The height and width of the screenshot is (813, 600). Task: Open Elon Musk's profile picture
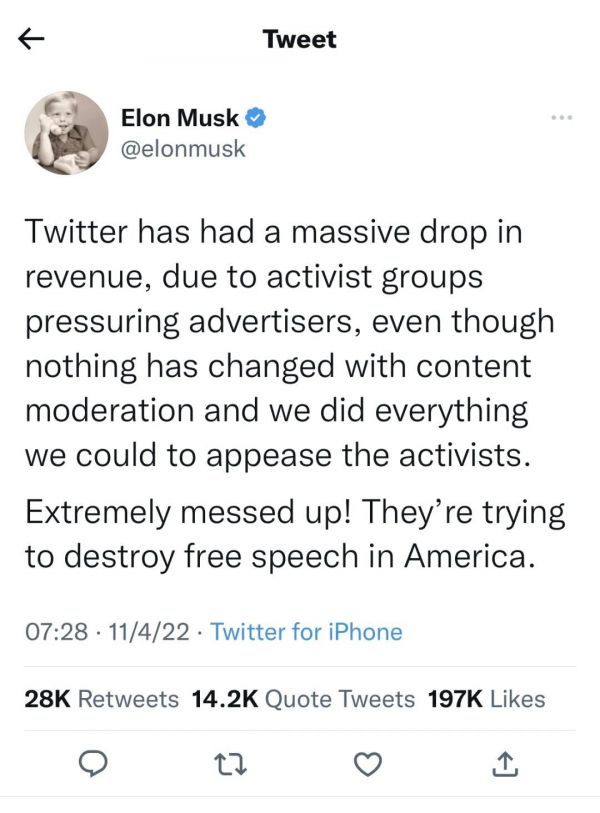(65, 133)
